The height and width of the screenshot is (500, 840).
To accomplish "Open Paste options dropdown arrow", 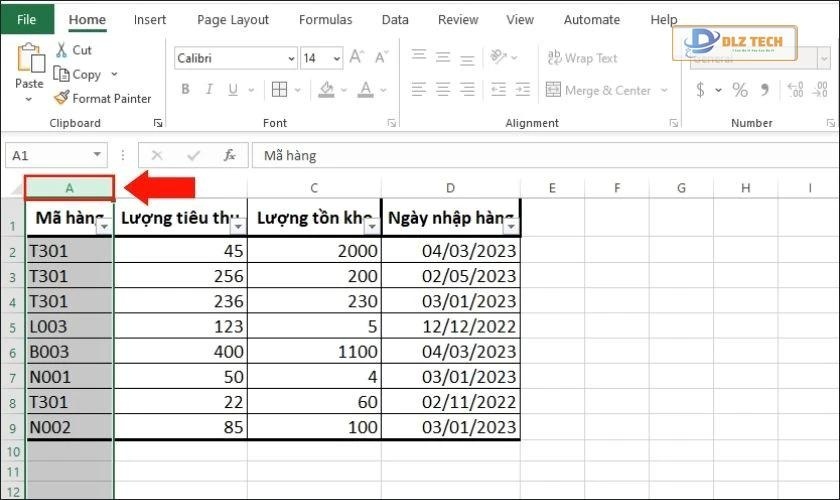I will [x=29, y=99].
